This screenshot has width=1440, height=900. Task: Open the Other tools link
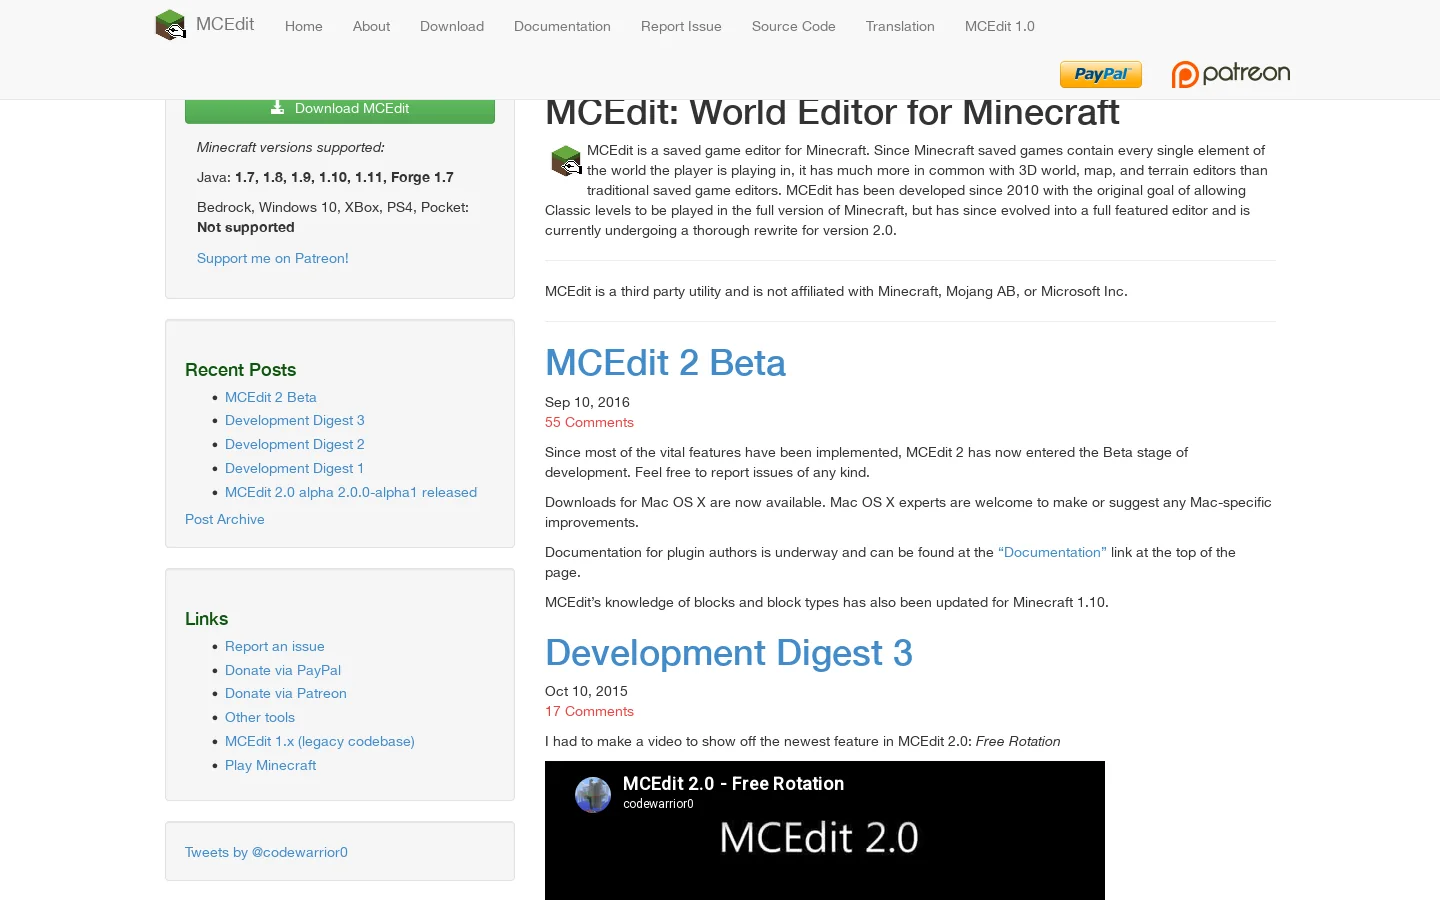pos(260,717)
